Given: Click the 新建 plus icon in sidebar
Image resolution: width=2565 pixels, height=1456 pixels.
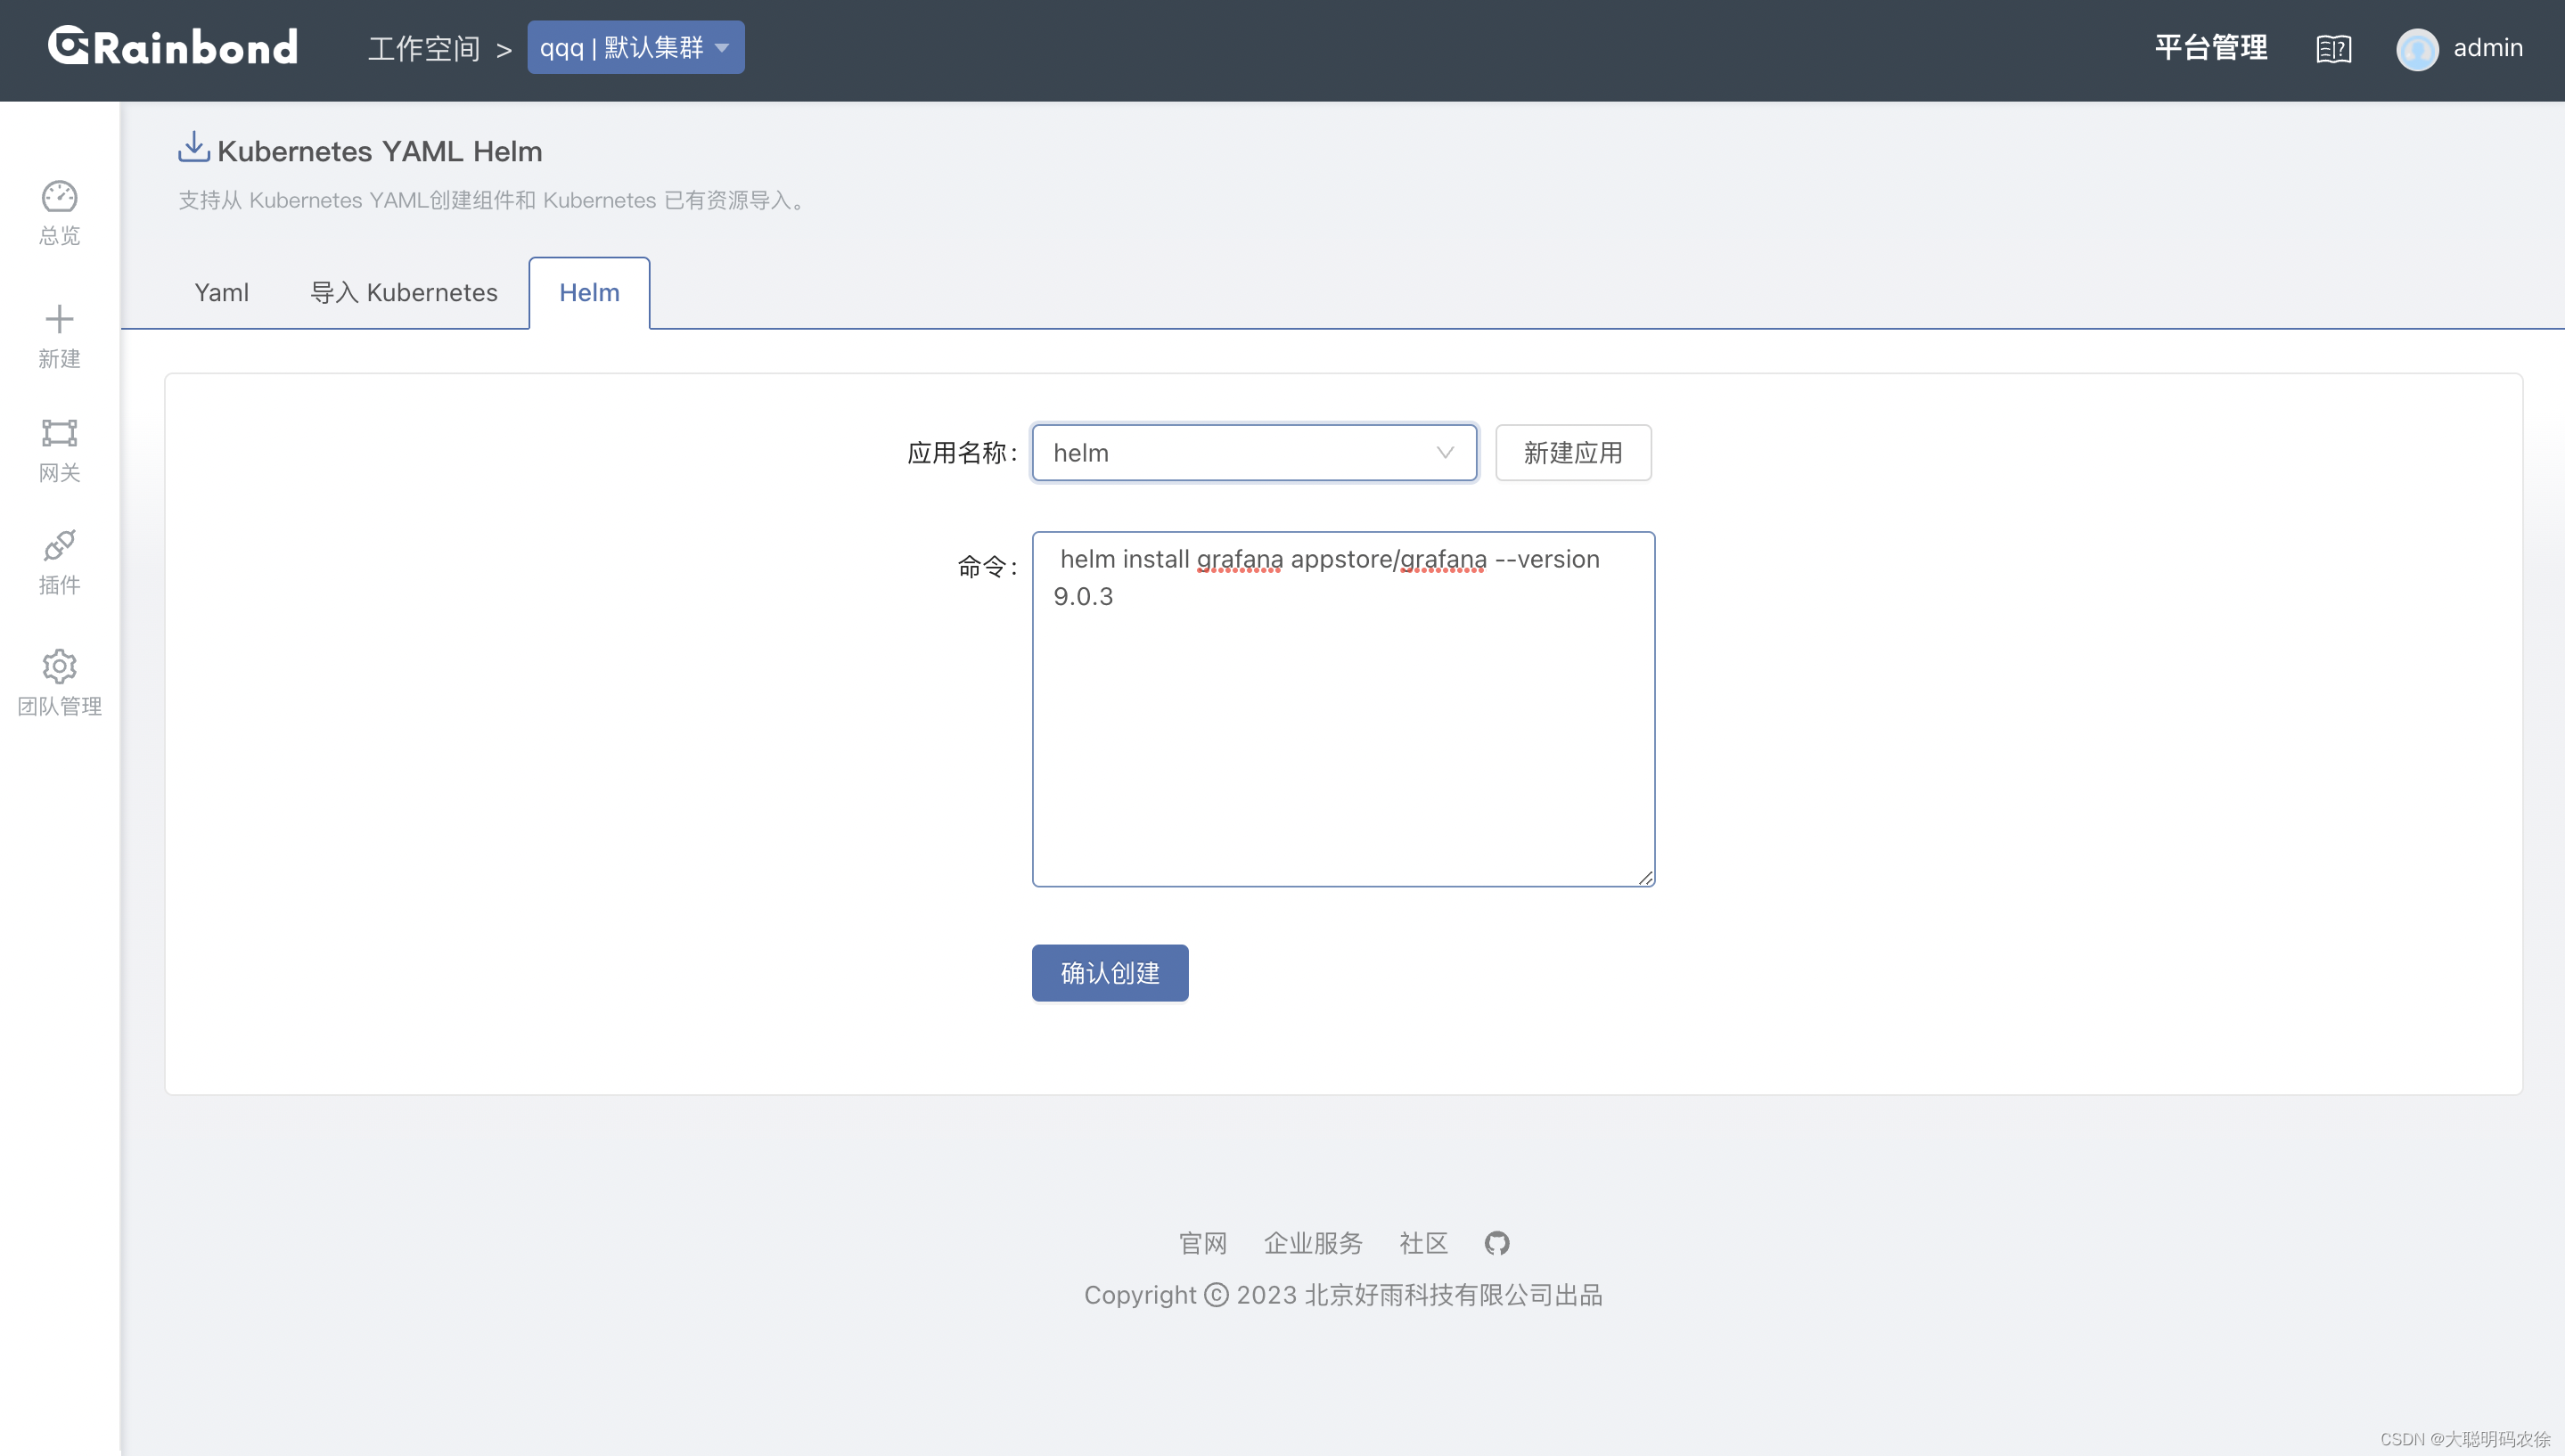Looking at the screenshot, I should coord(59,319).
